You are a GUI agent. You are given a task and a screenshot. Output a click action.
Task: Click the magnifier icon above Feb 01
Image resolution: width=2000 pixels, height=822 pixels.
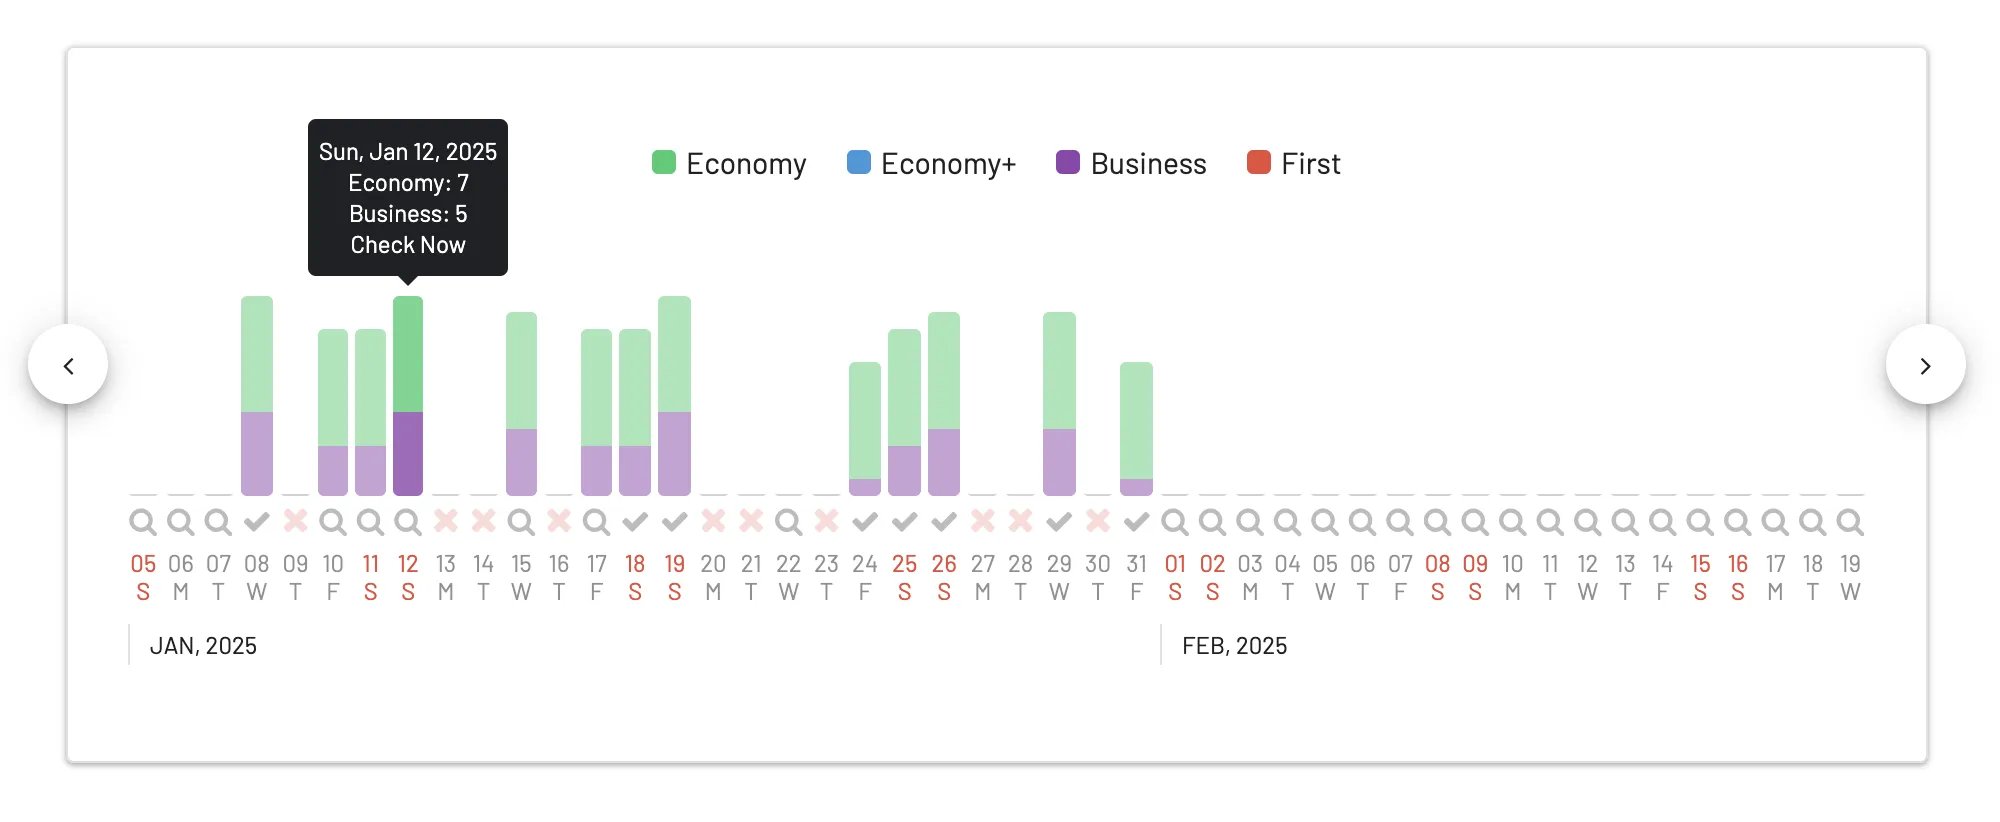[x=1175, y=522]
